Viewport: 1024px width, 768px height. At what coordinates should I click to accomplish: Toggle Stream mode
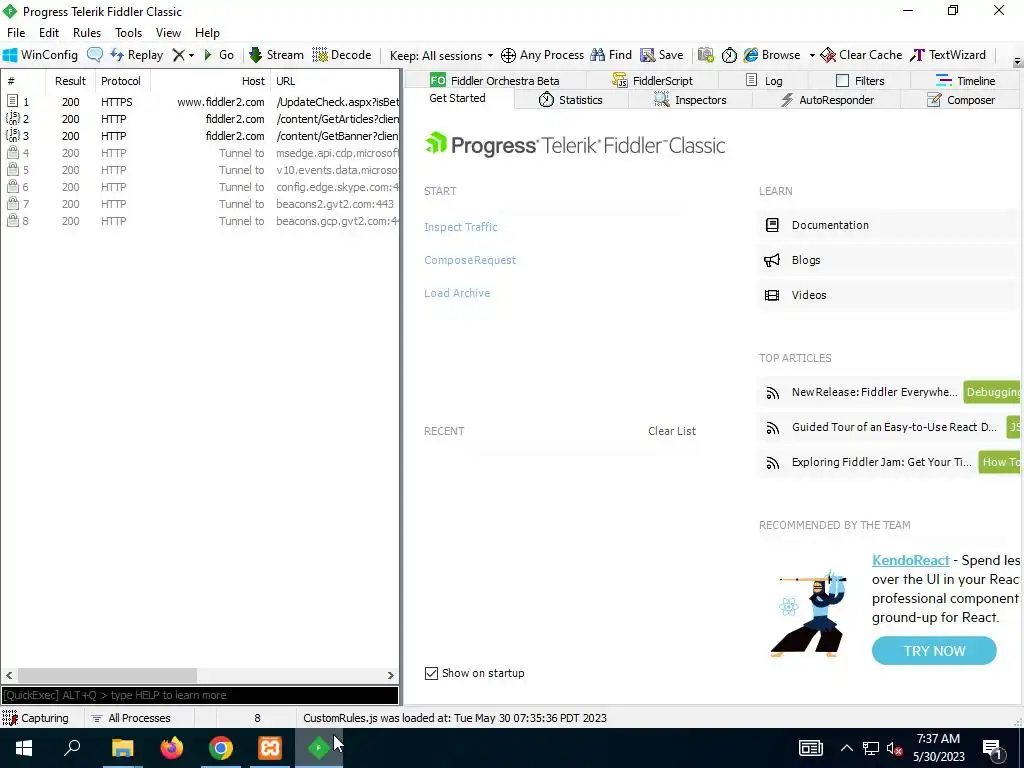click(276, 55)
